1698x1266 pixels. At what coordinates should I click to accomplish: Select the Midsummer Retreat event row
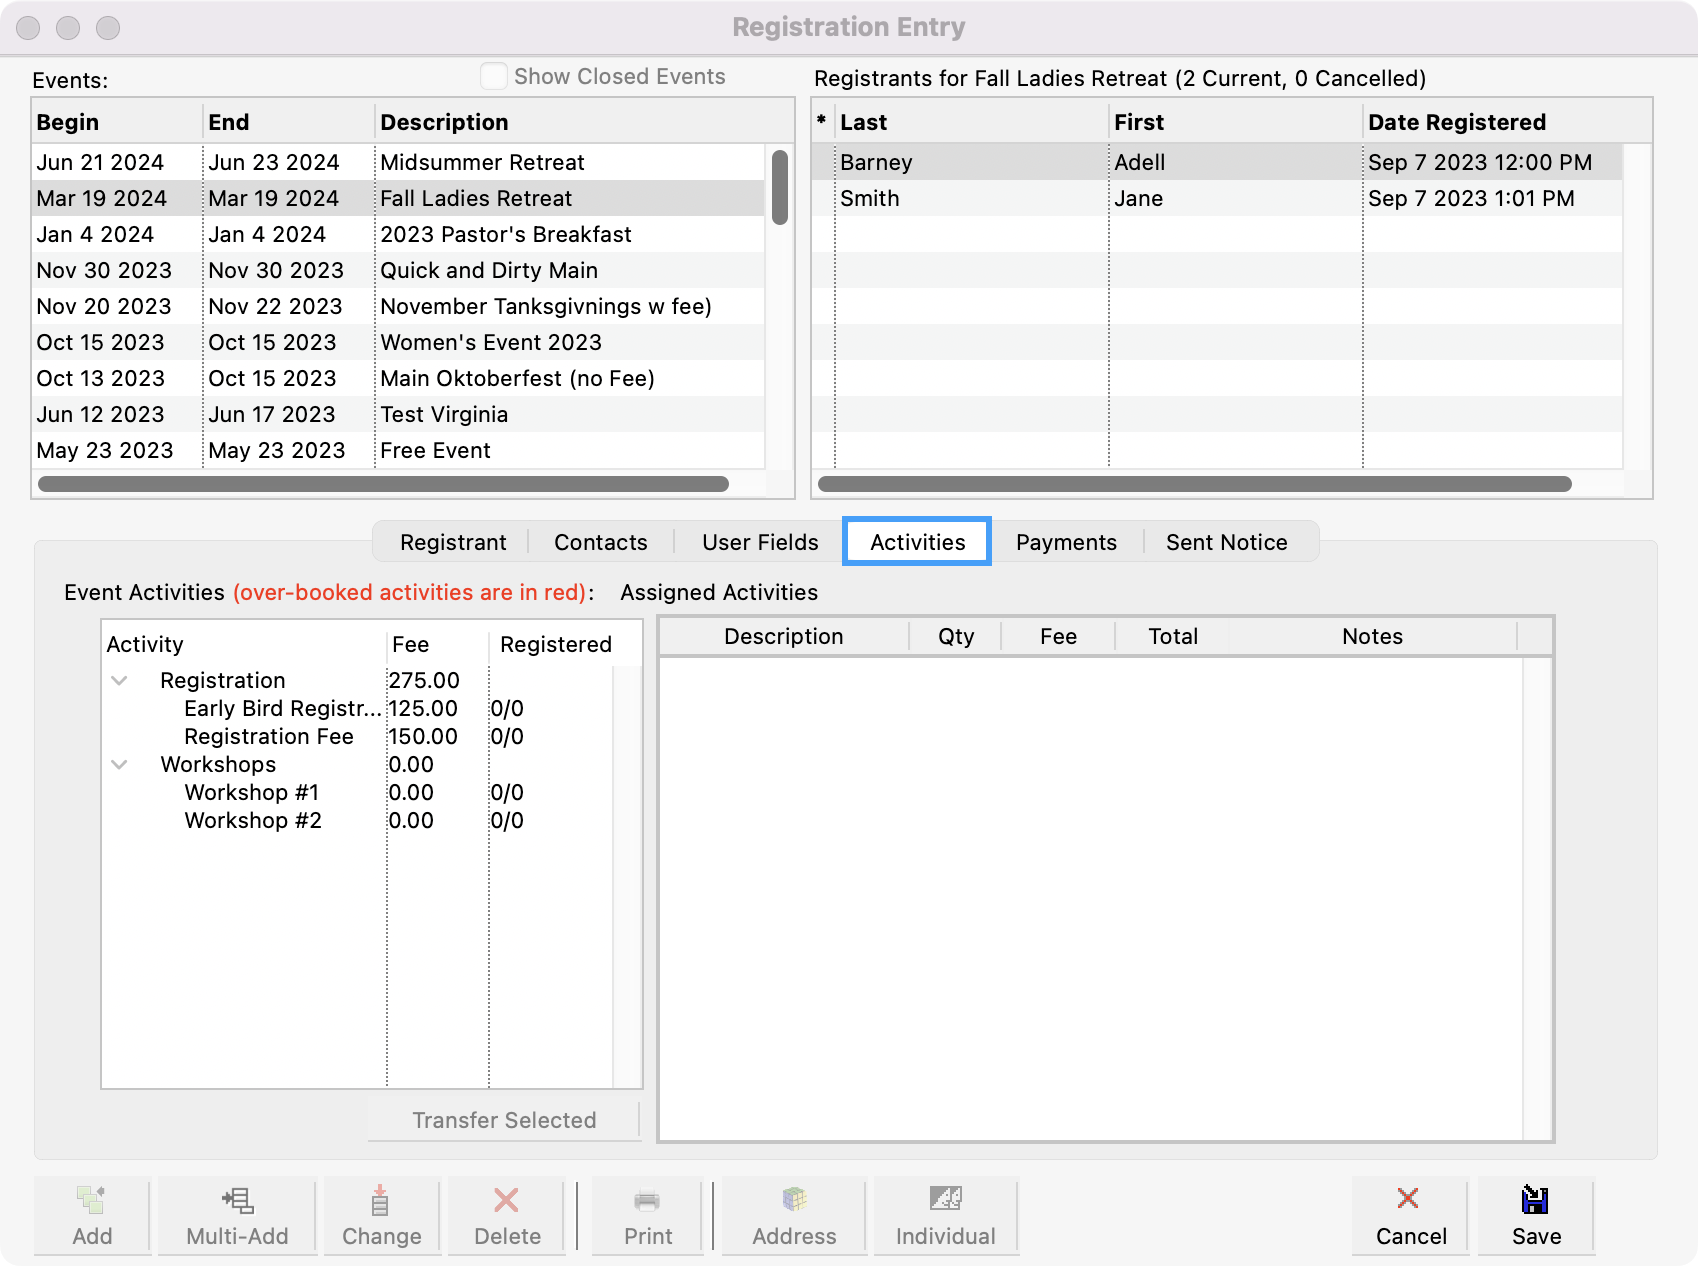tap(482, 162)
